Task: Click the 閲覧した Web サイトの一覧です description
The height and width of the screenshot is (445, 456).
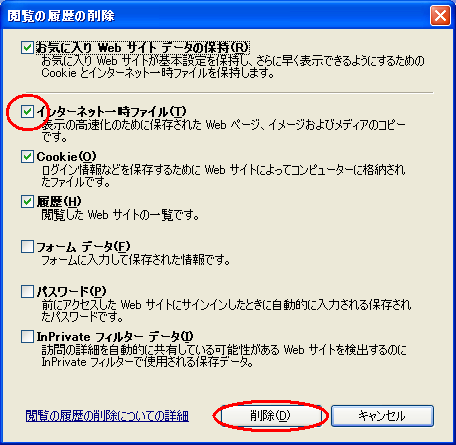Action: tap(120, 215)
